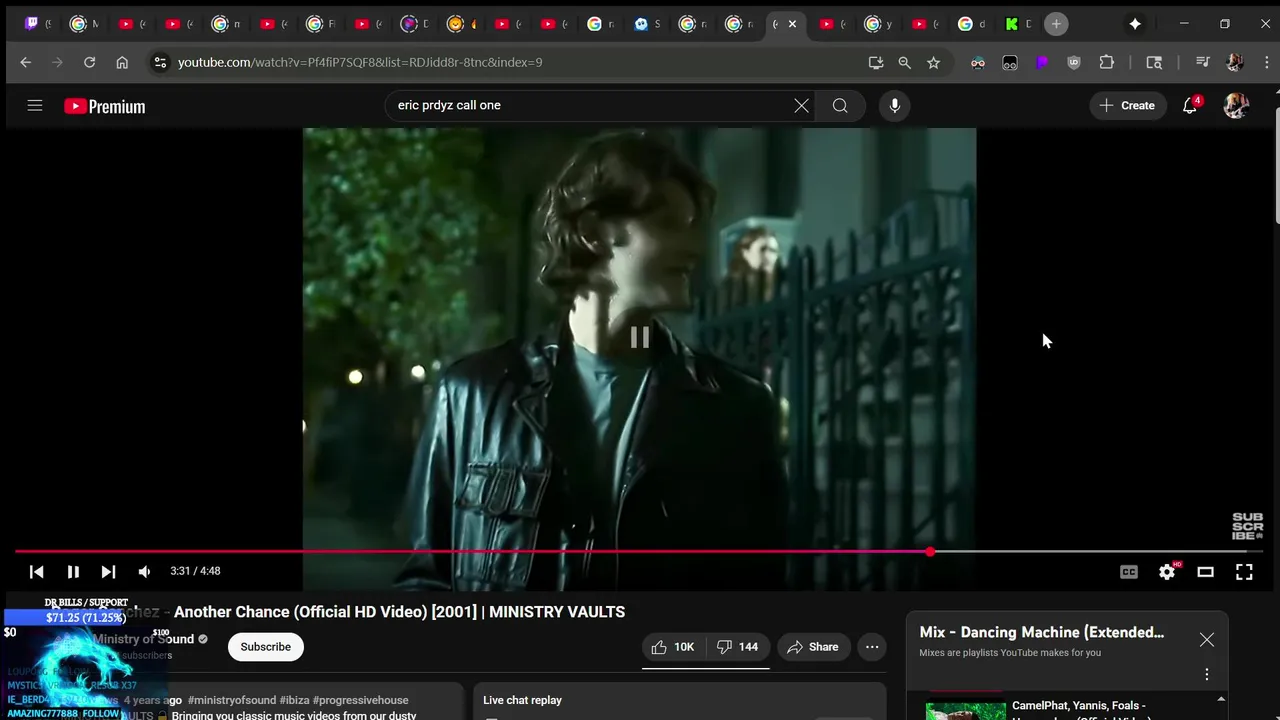Open the Mix - Dancing Machine playlist title
Image resolution: width=1280 pixels, height=720 pixels.
coord(1041,632)
